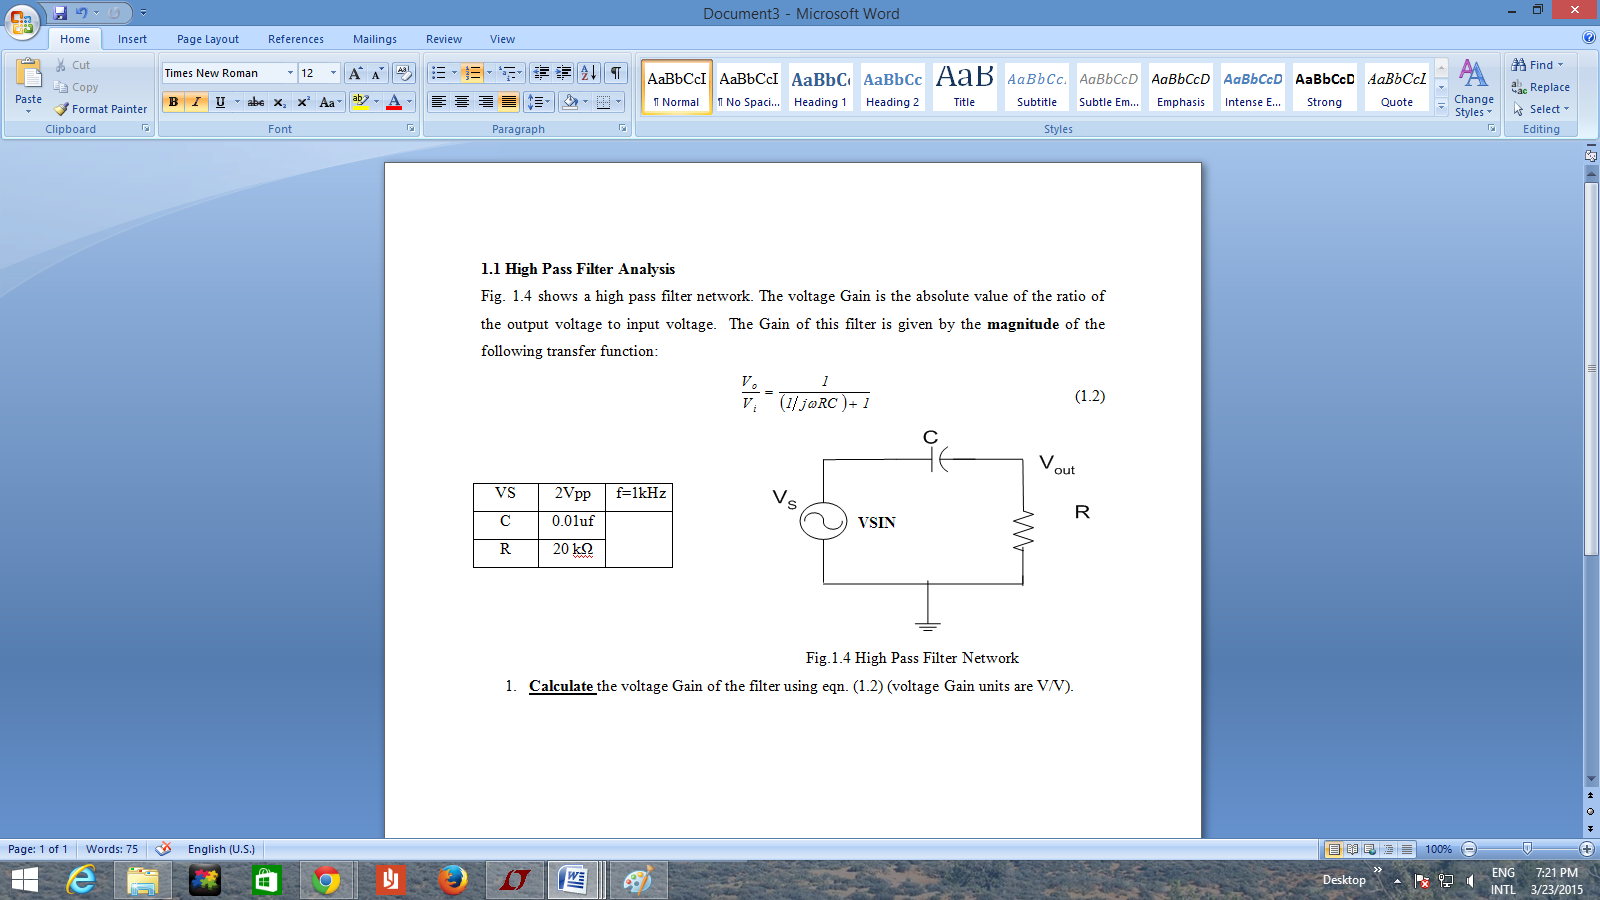1600x900 pixels.
Task: Click the Paste clipboard icon
Action: pyautogui.click(x=29, y=73)
